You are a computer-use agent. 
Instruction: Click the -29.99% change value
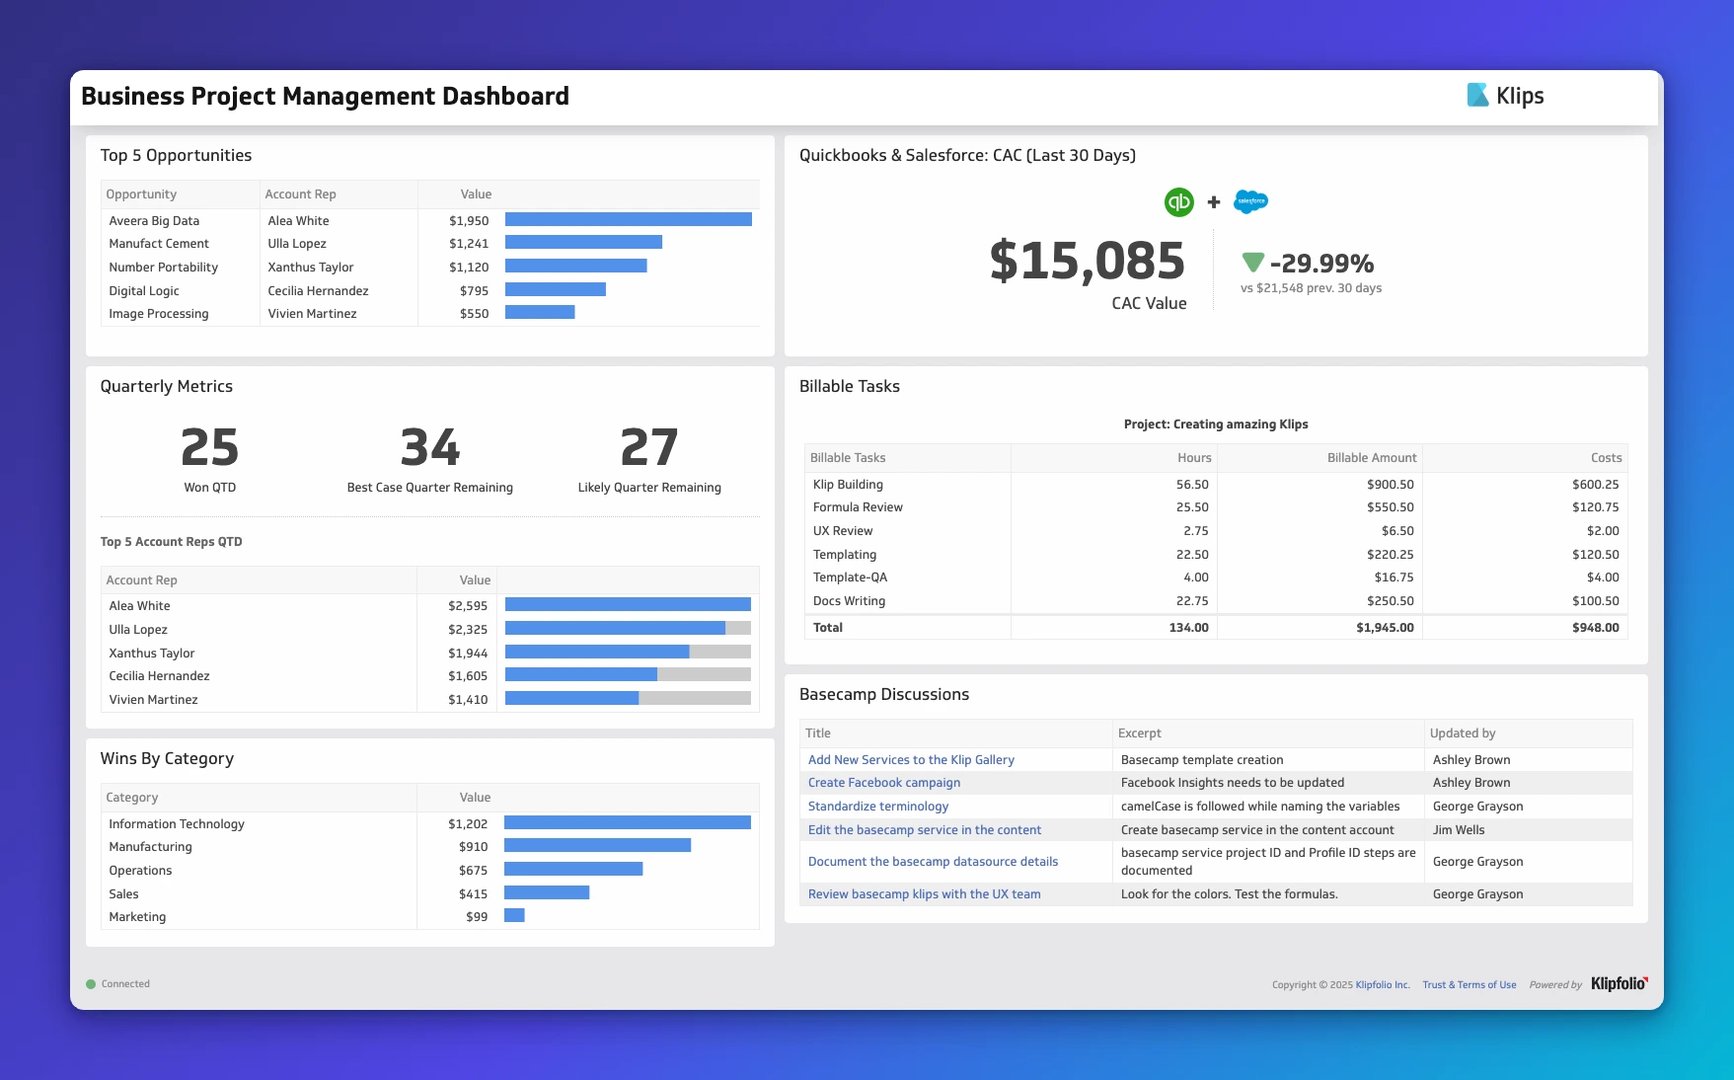[1321, 263]
